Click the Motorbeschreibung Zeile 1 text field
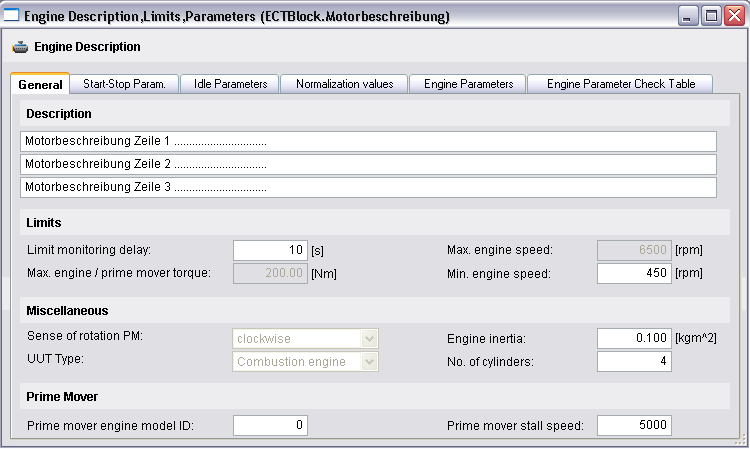 pos(368,142)
